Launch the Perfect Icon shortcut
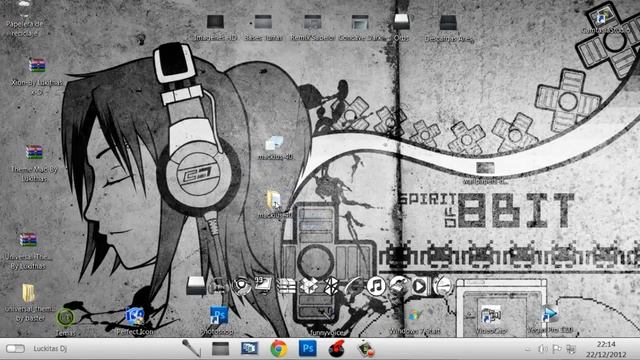The height and width of the screenshot is (360, 640). click(135, 317)
